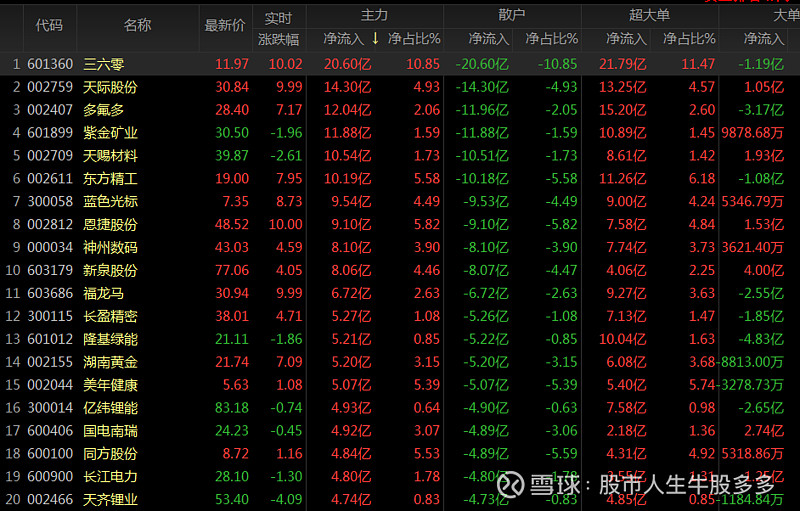Click stock code 300058
This screenshot has width=800, height=511.
pyautogui.click(x=50, y=201)
